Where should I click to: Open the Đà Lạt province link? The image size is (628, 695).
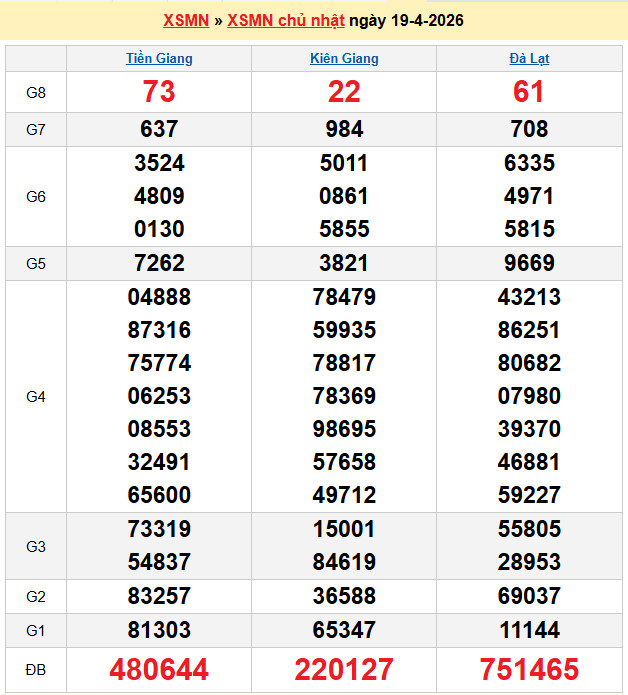(x=528, y=58)
